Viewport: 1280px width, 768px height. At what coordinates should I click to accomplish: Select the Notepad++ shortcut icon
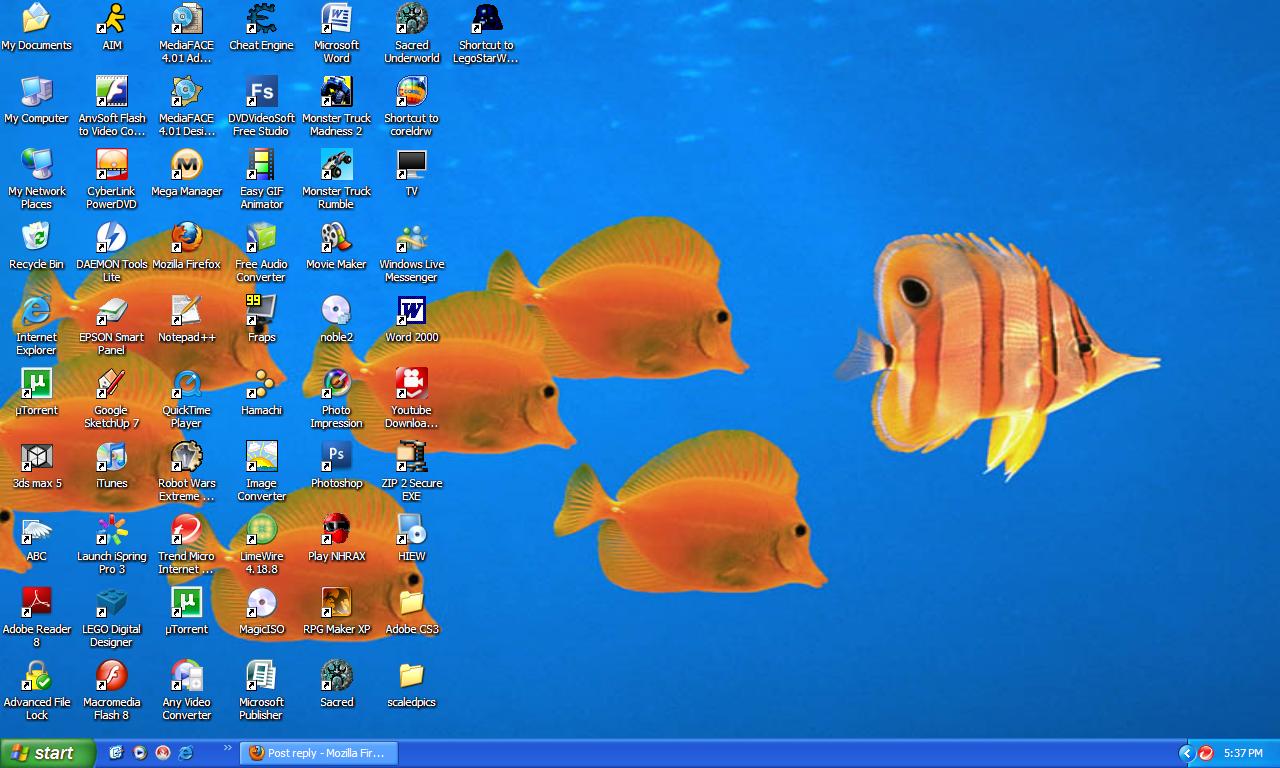[186, 312]
